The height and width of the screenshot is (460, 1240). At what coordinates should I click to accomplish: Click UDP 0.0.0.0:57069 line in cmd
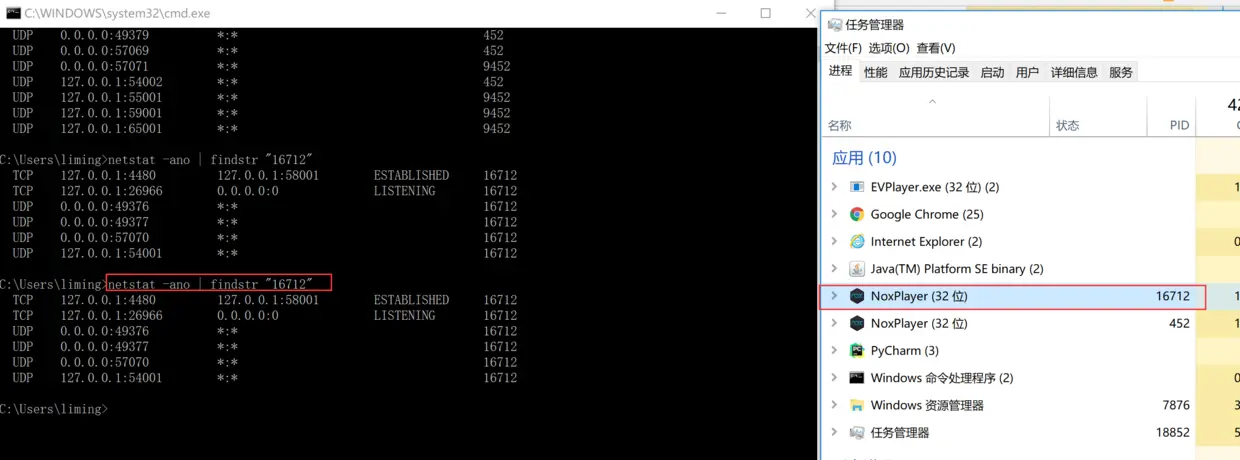258,50
